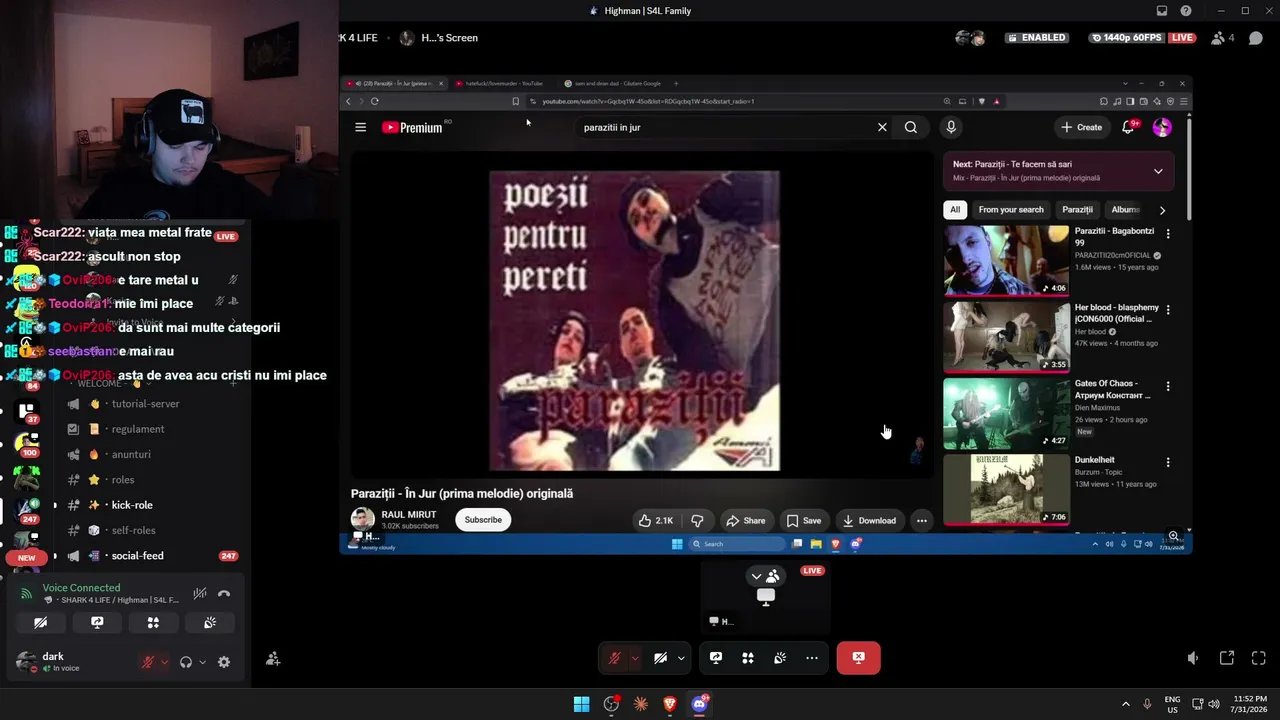Open YouTube notifications bell

(x=1128, y=127)
